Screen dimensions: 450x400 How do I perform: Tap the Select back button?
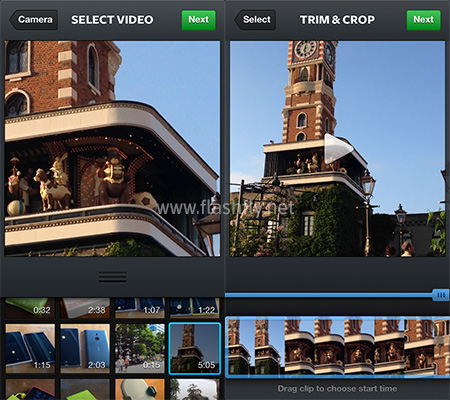point(255,20)
